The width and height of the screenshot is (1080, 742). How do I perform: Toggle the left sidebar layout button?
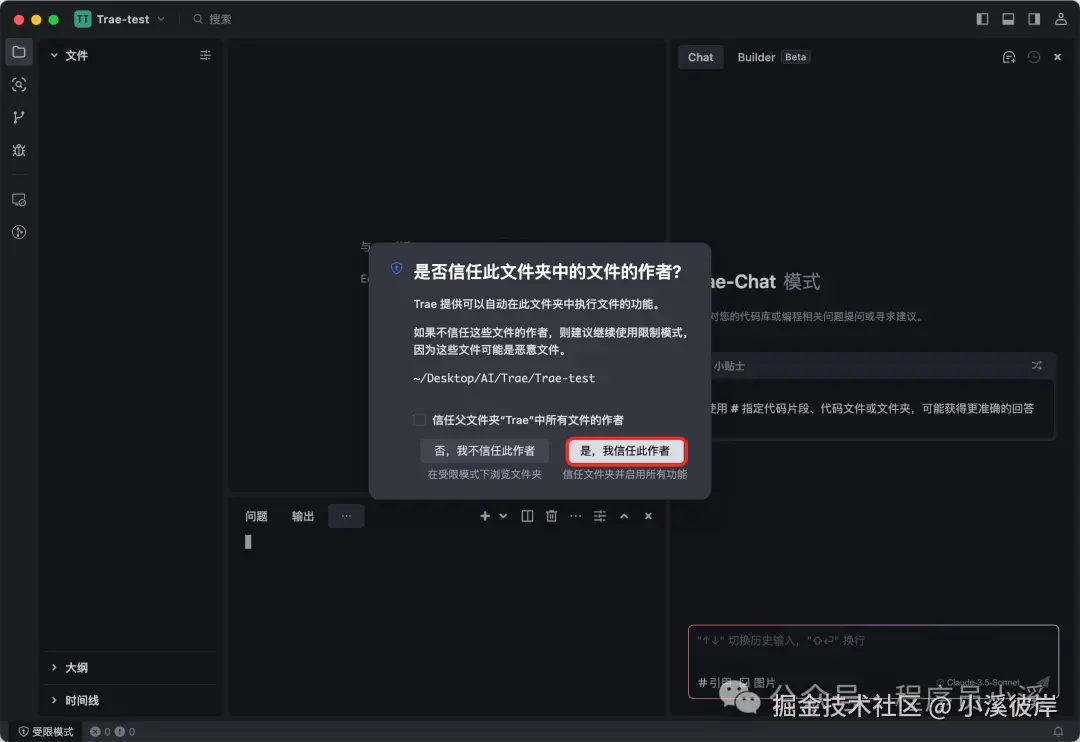tap(981, 18)
